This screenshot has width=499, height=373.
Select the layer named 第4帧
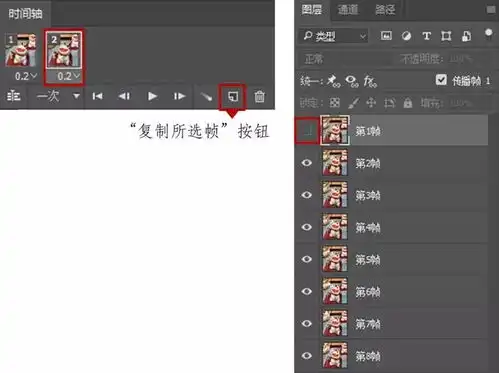click(368, 228)
